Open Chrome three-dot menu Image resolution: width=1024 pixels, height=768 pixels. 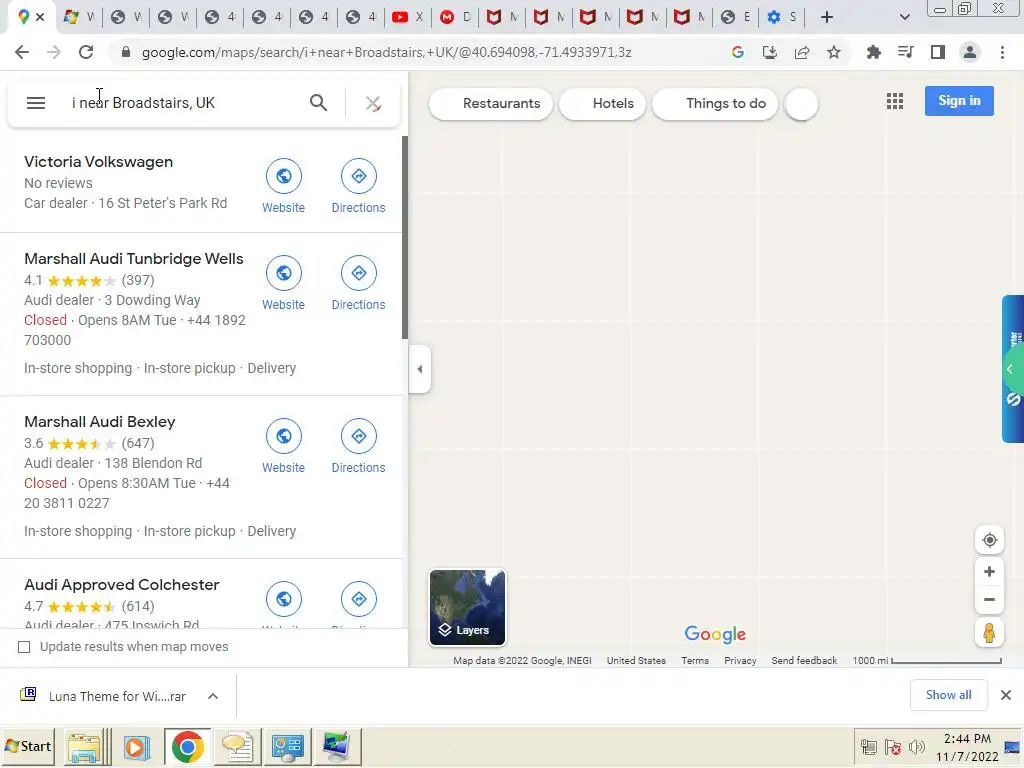tap(1002, 52)
